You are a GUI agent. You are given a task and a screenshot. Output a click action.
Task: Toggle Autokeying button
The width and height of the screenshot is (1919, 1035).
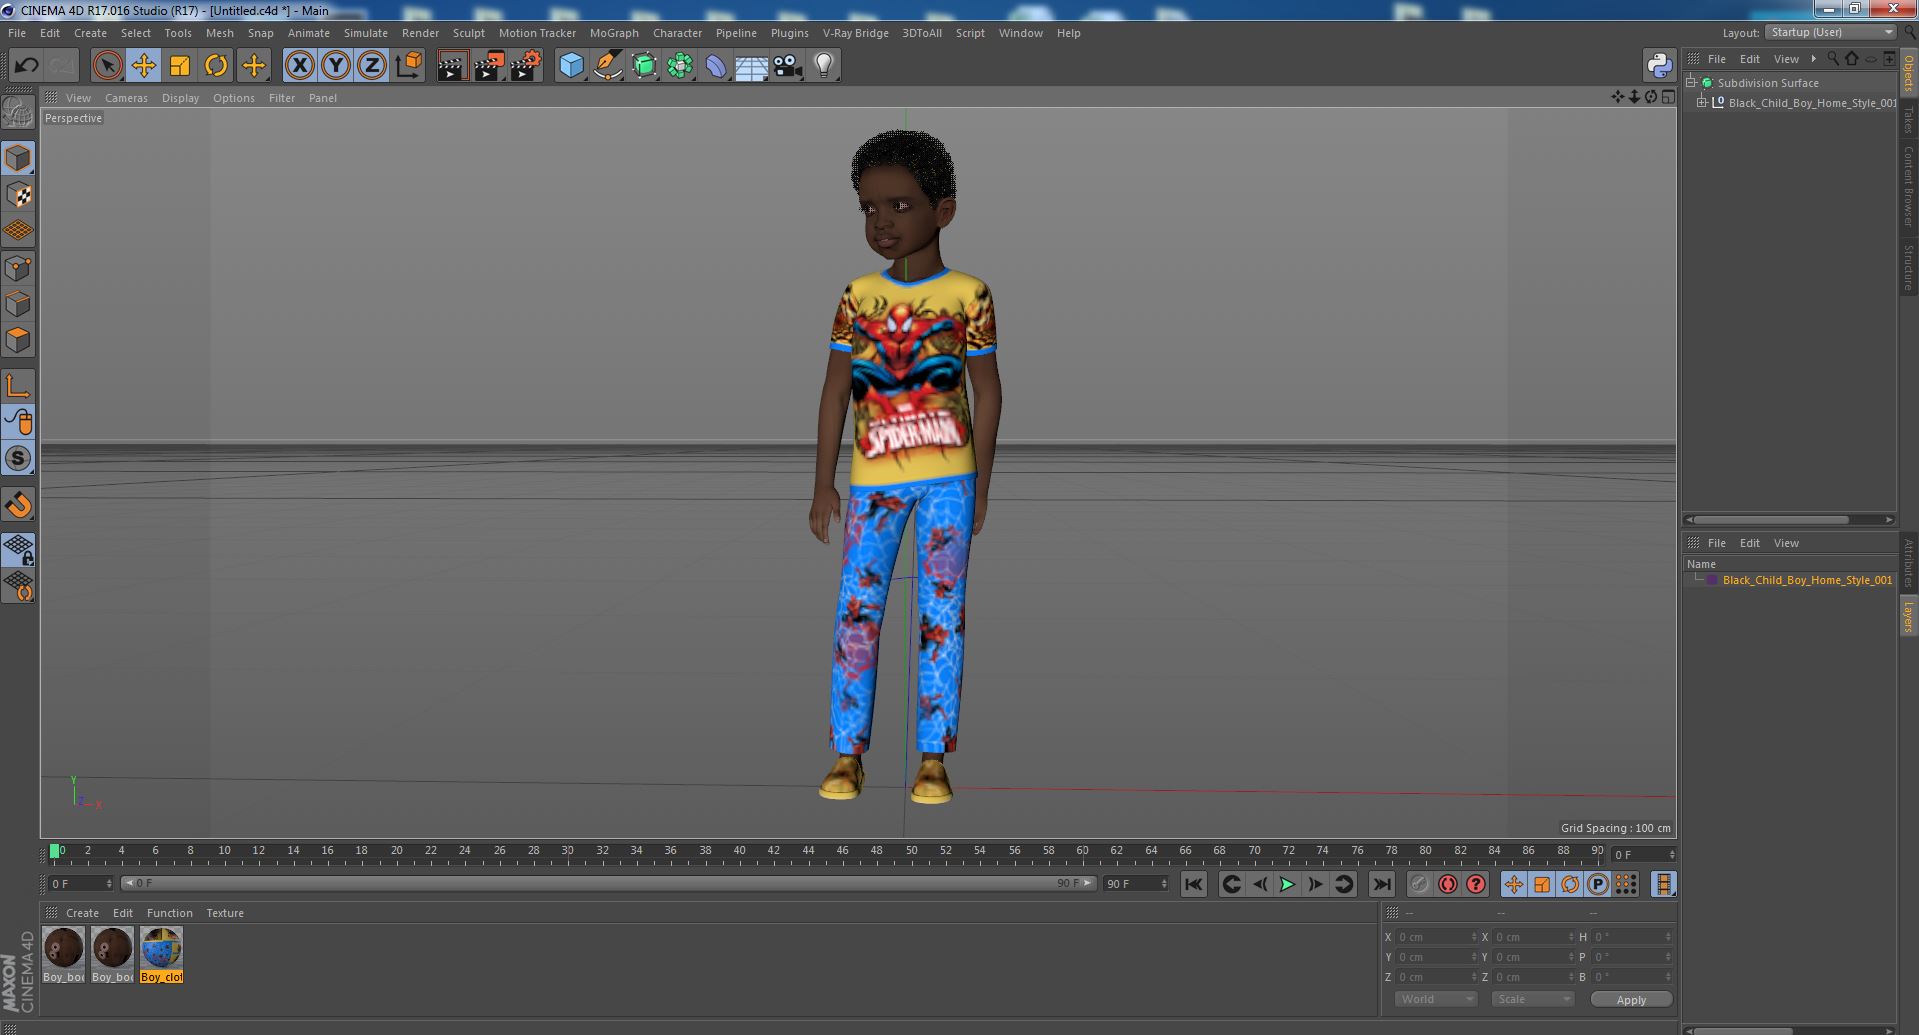pyautogui.click(x=1447, y=884)
